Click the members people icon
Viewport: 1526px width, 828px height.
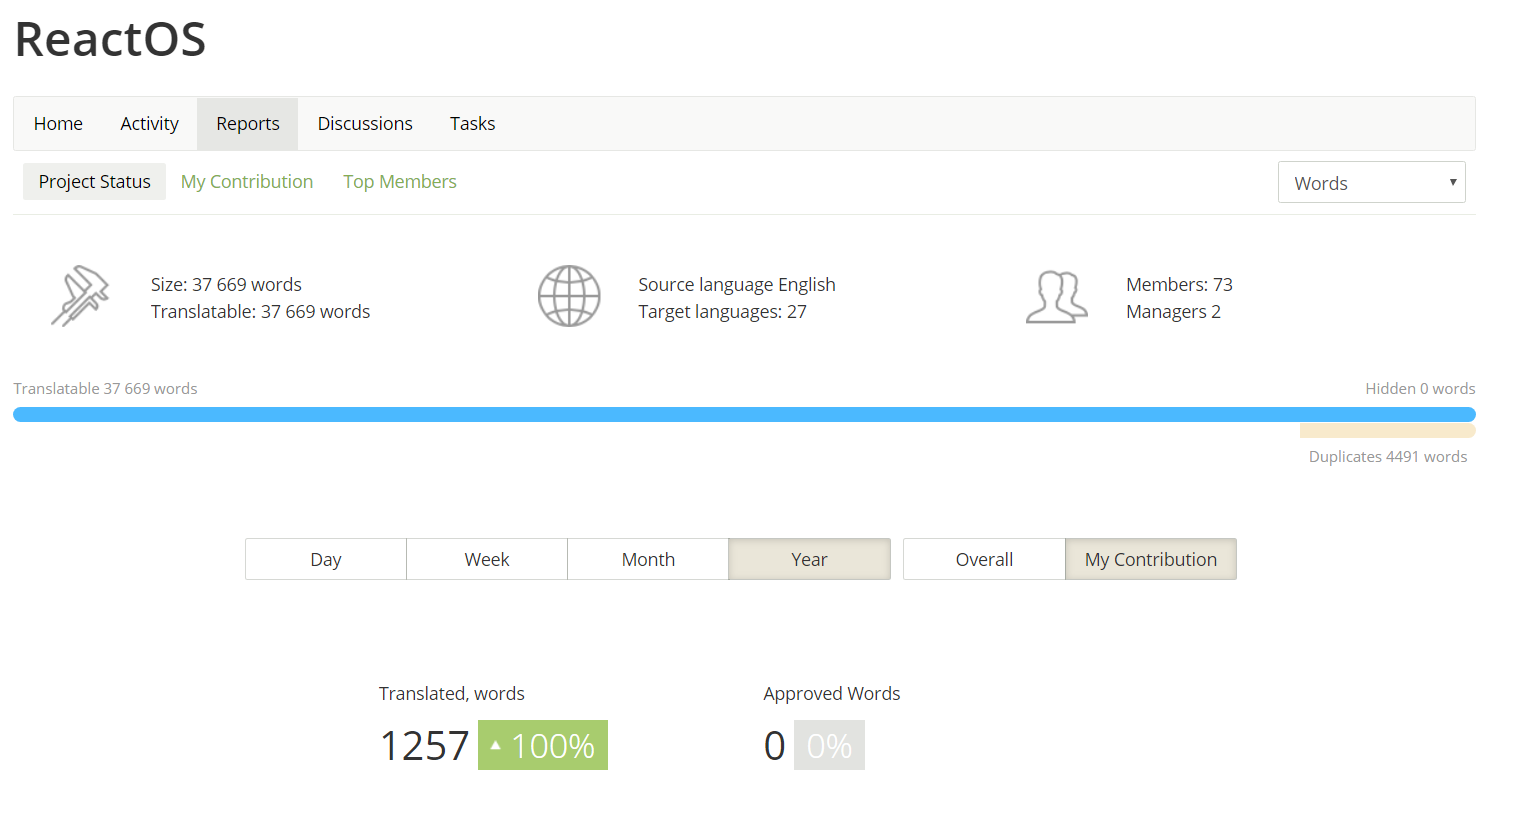[x=1056, y=297]
